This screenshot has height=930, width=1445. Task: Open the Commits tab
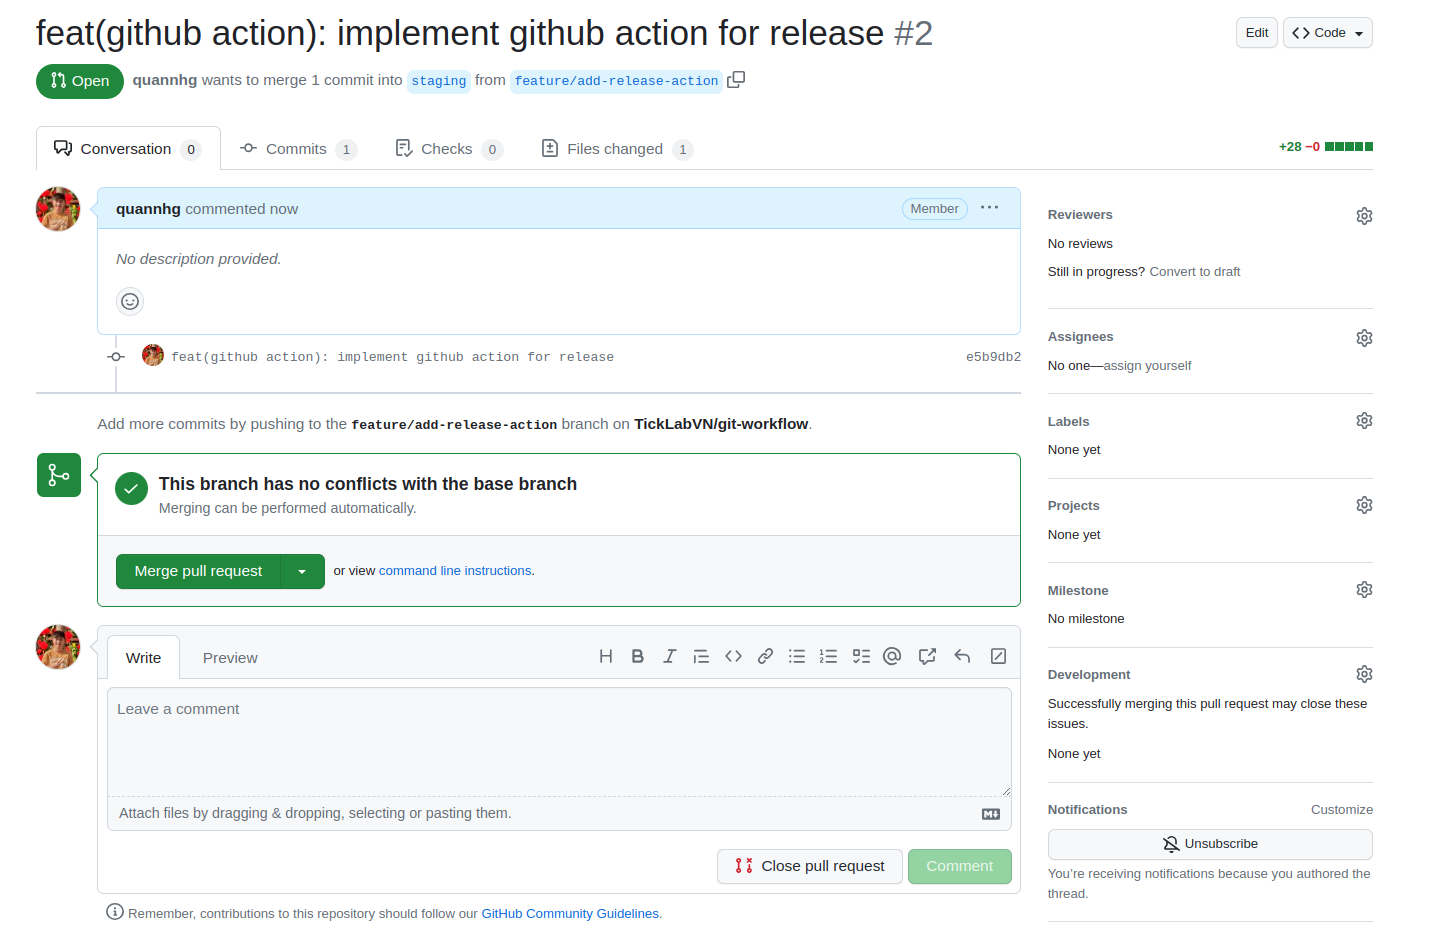(x=298, y=149)
